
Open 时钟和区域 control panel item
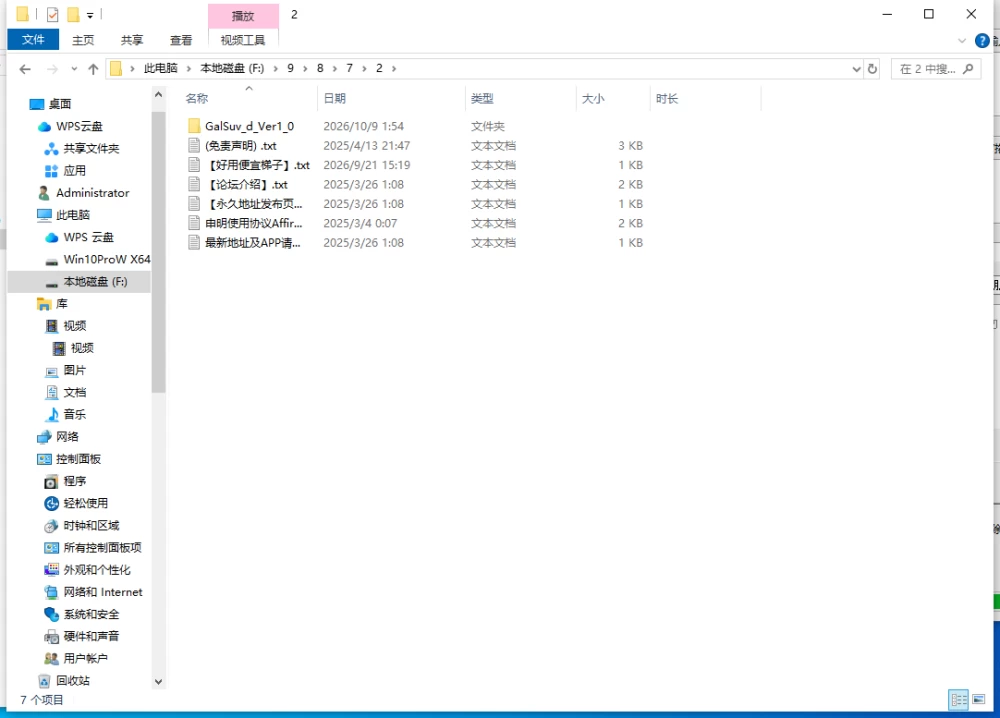tap(91, 525)
